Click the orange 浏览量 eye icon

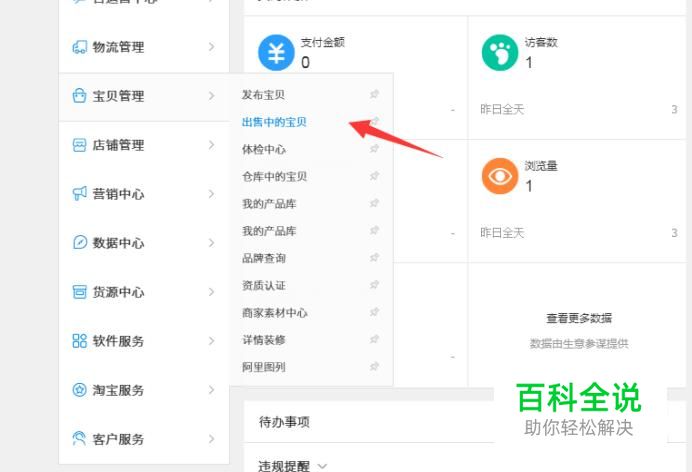(x=499, y=176)
